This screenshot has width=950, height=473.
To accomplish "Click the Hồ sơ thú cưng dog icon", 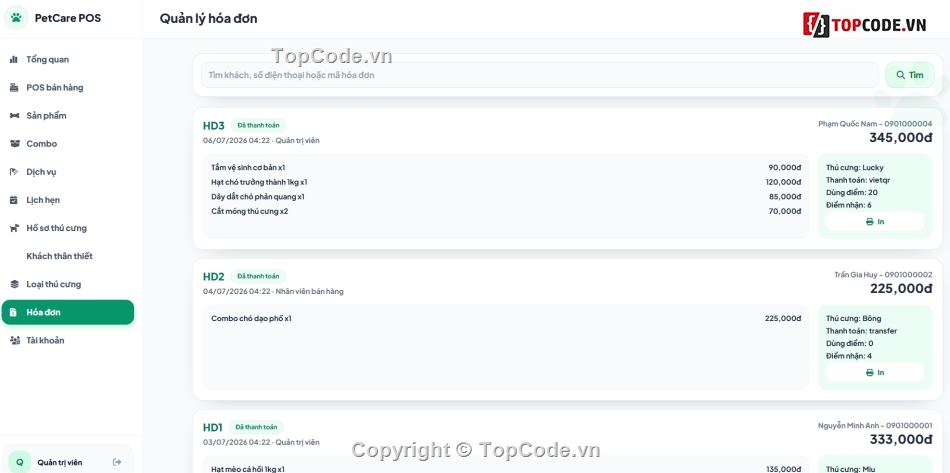I will [14, 228].
